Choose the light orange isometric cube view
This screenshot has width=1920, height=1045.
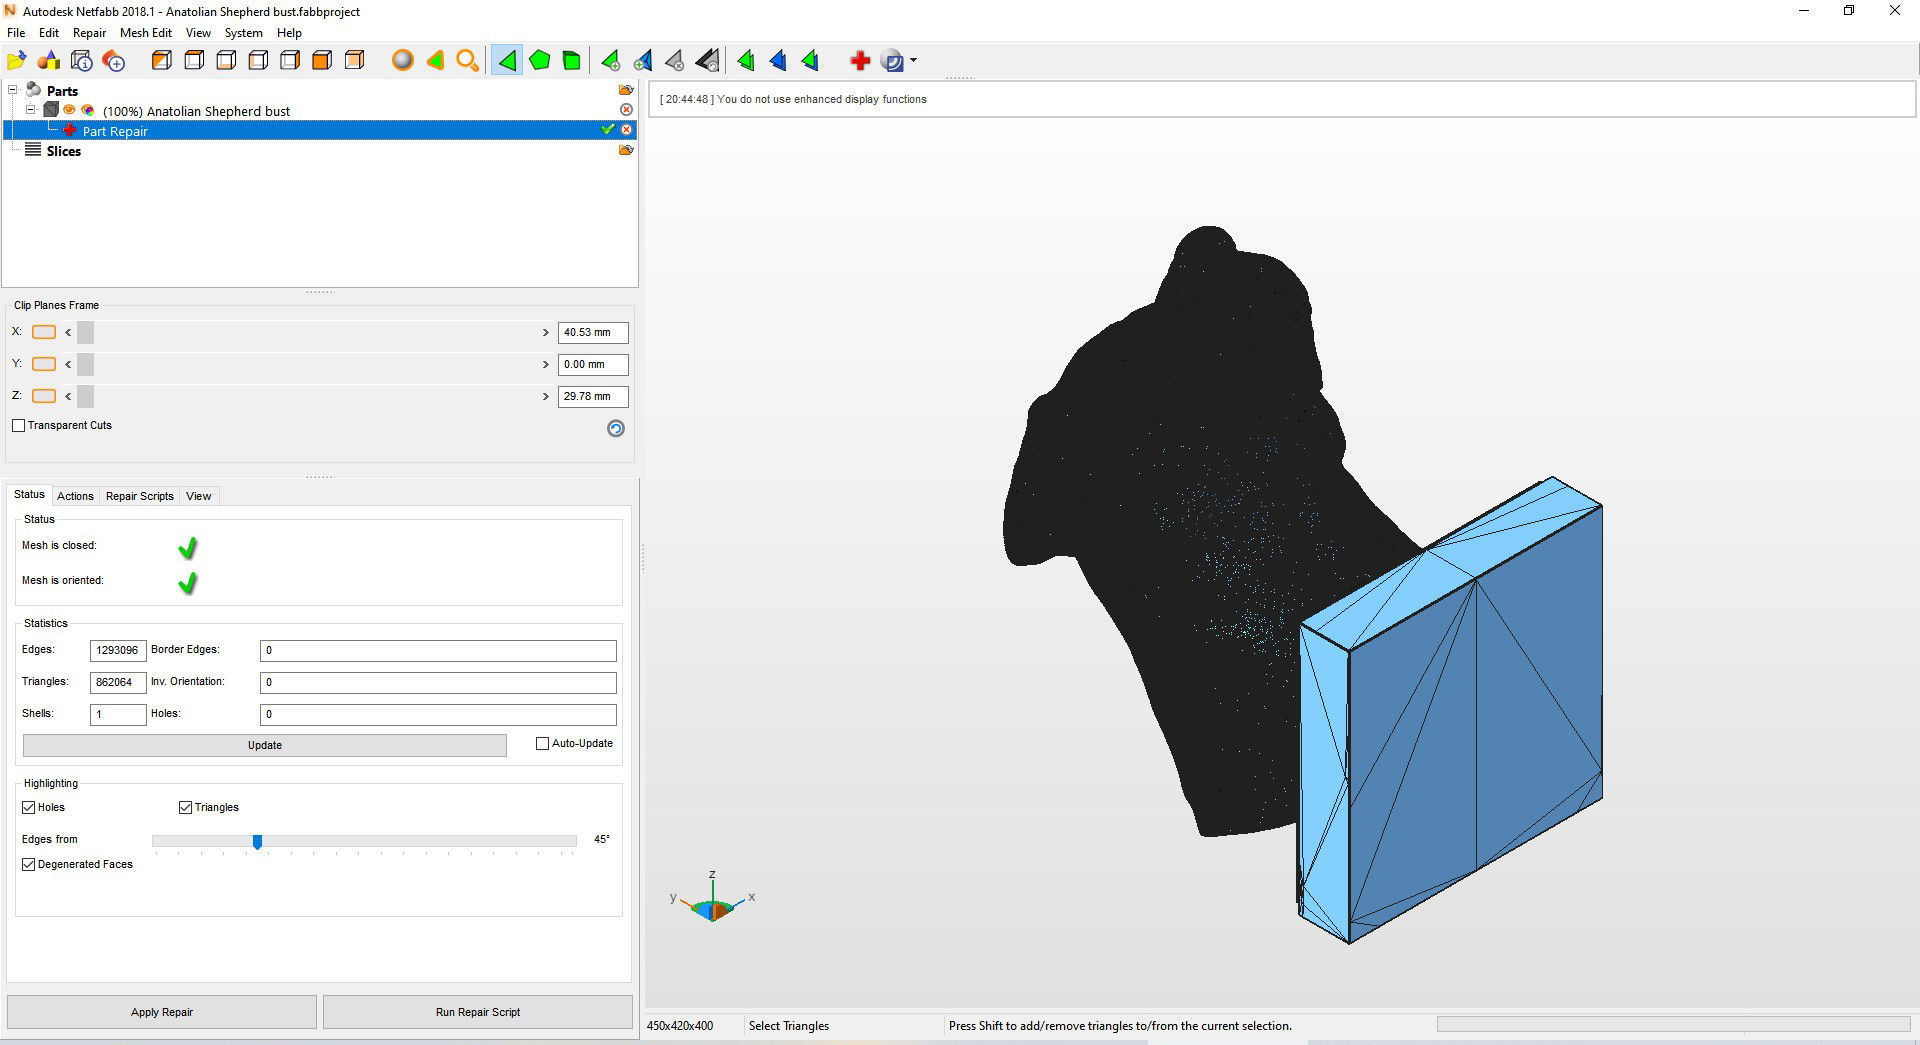point(354,61)
